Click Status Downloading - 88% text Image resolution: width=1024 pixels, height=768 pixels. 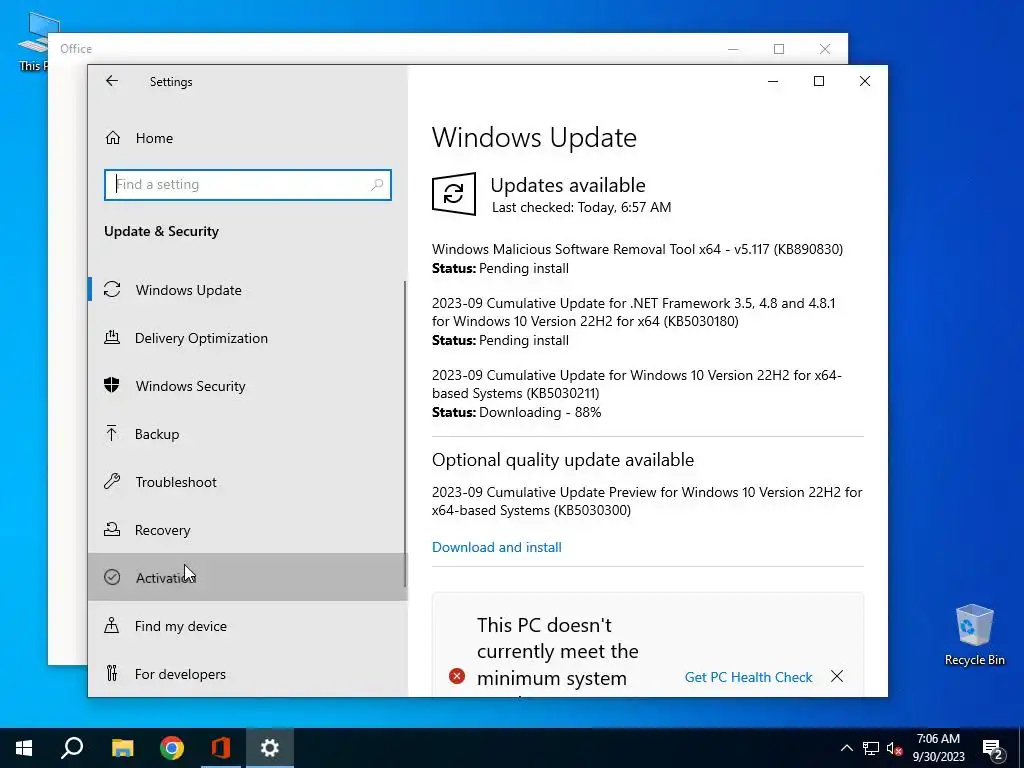517,413
